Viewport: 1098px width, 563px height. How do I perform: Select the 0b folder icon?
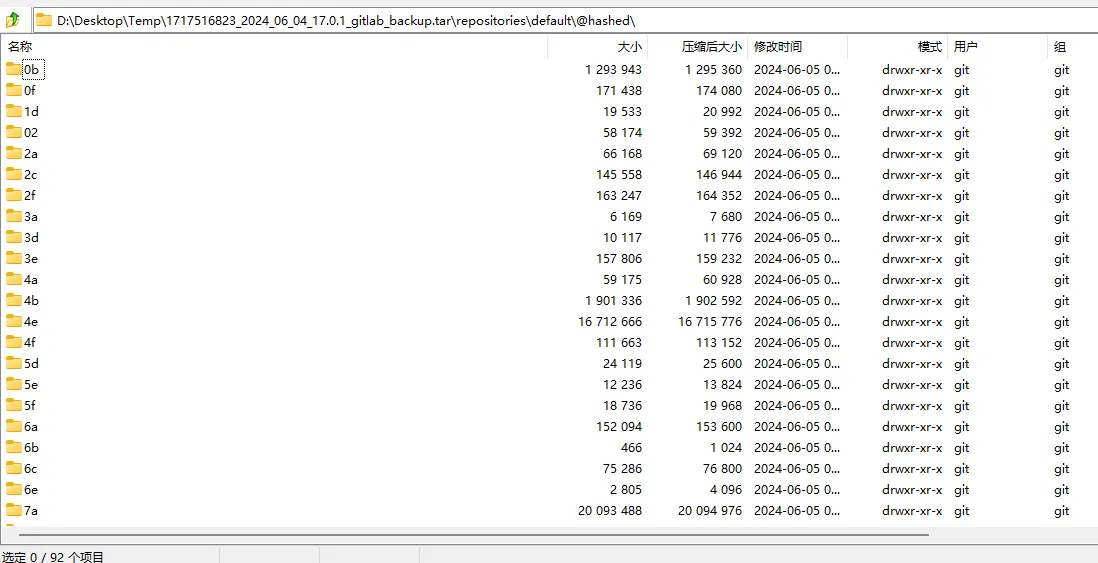[x=14, y=69]
